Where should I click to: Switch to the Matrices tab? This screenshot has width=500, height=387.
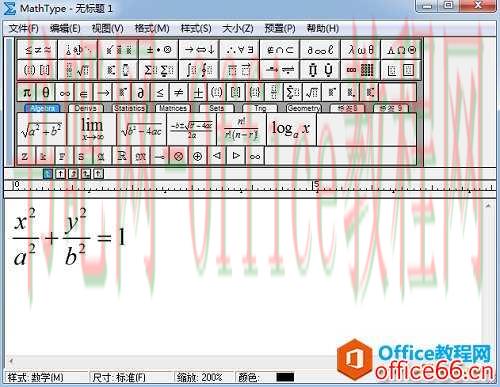coord(173,108)
